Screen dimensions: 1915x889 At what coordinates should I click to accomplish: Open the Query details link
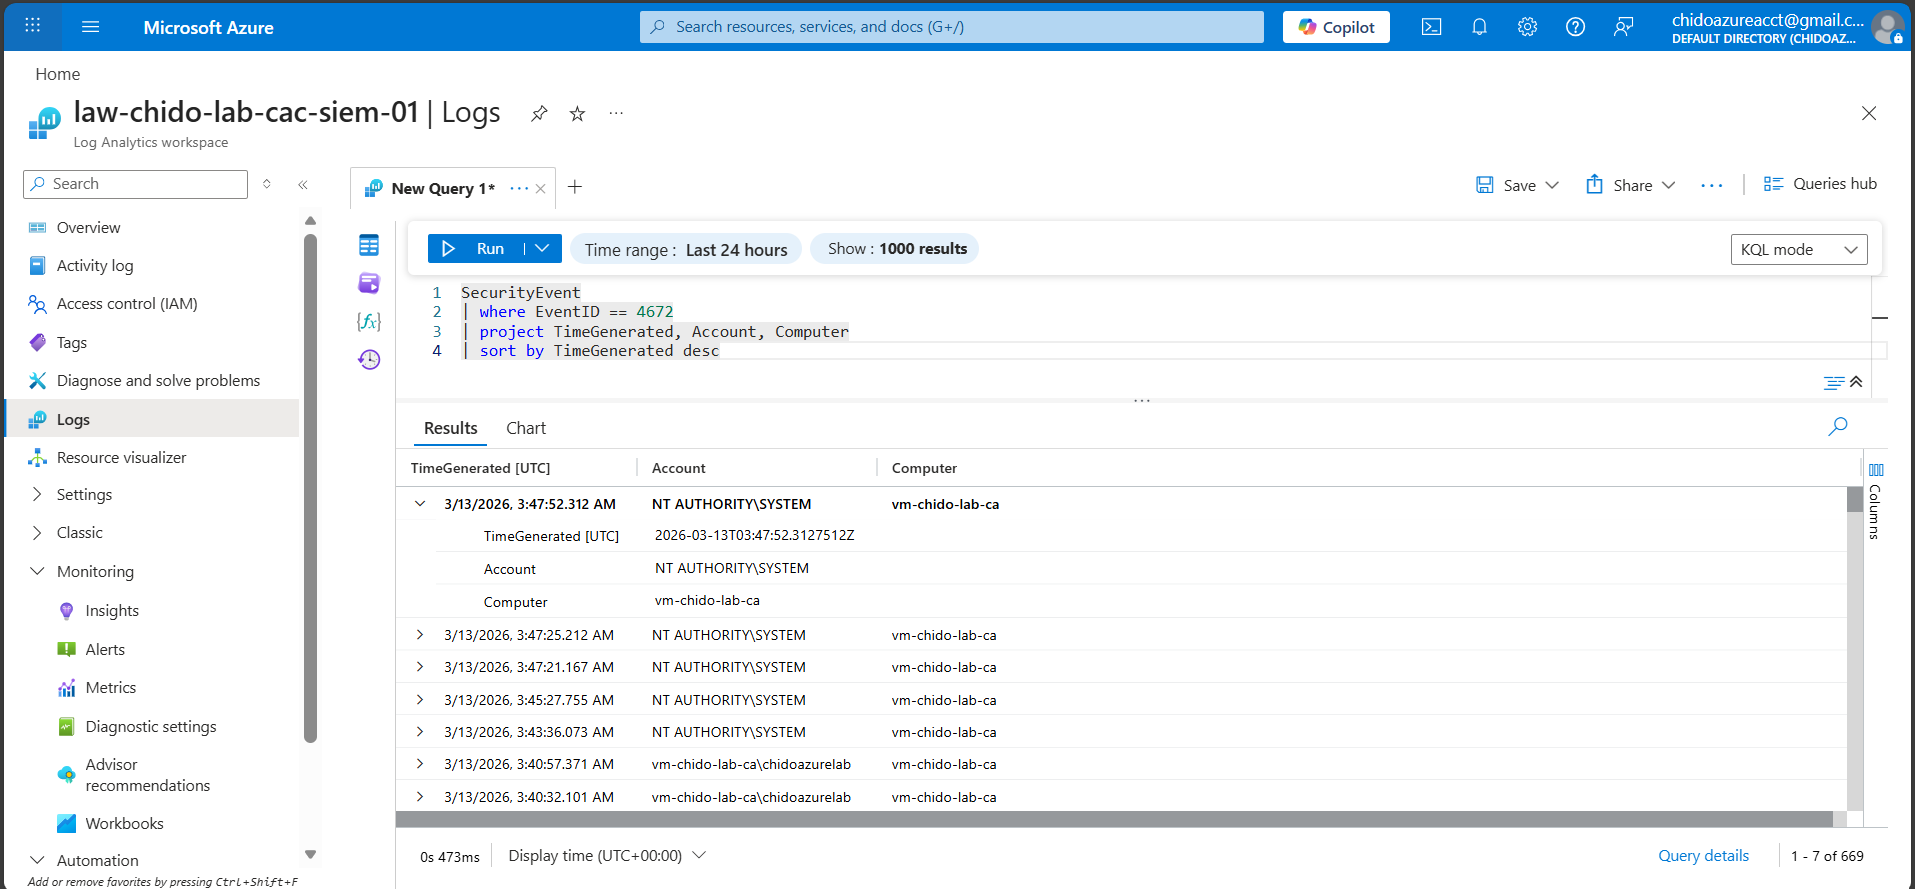tap(1703, 856)
